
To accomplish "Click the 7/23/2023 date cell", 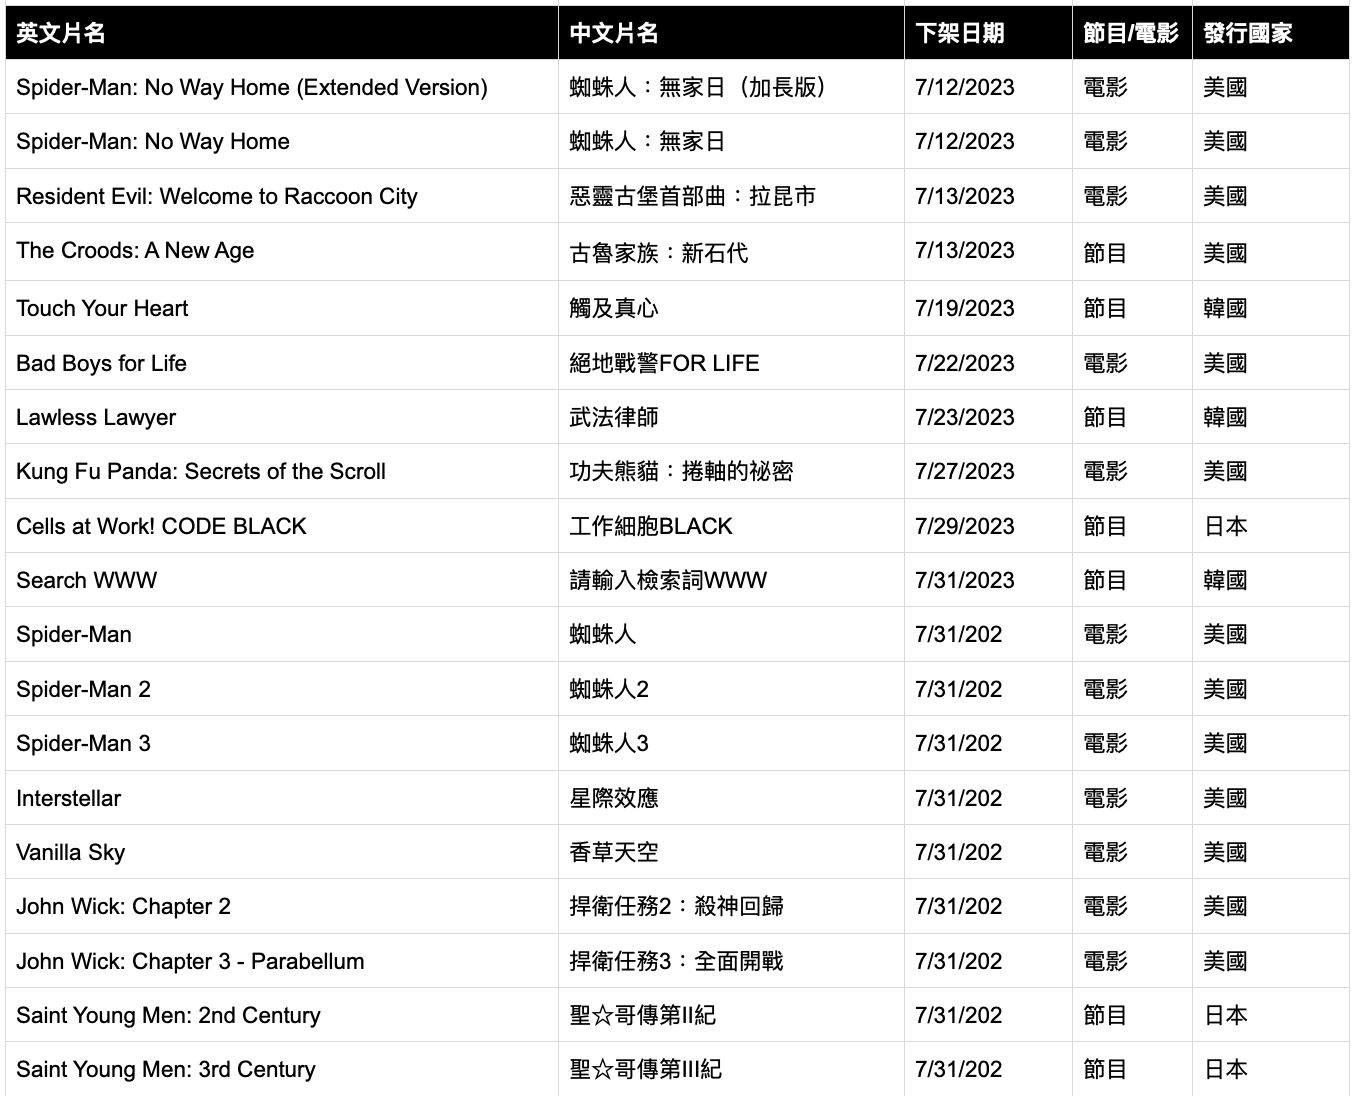I will click(x=988, y=417).
